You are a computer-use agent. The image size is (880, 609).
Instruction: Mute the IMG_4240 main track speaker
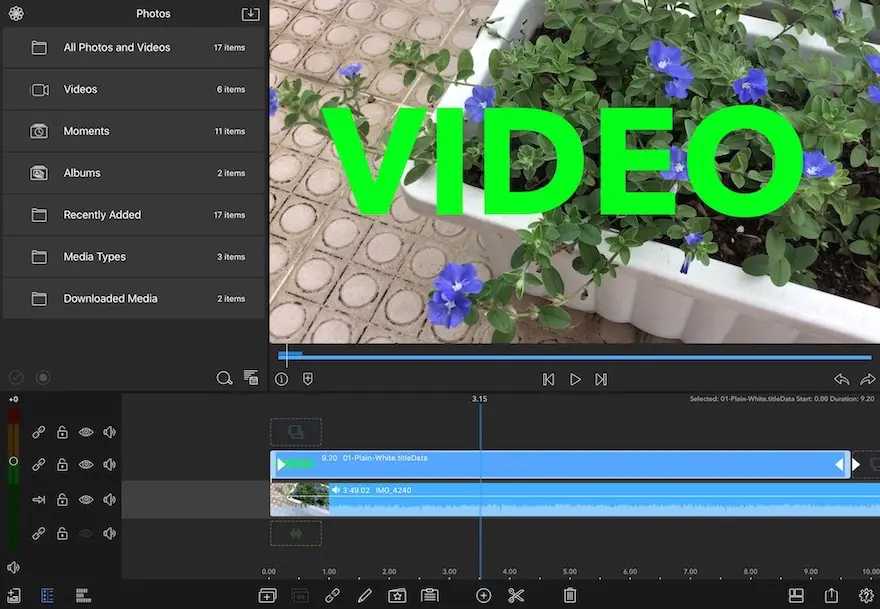109,499
